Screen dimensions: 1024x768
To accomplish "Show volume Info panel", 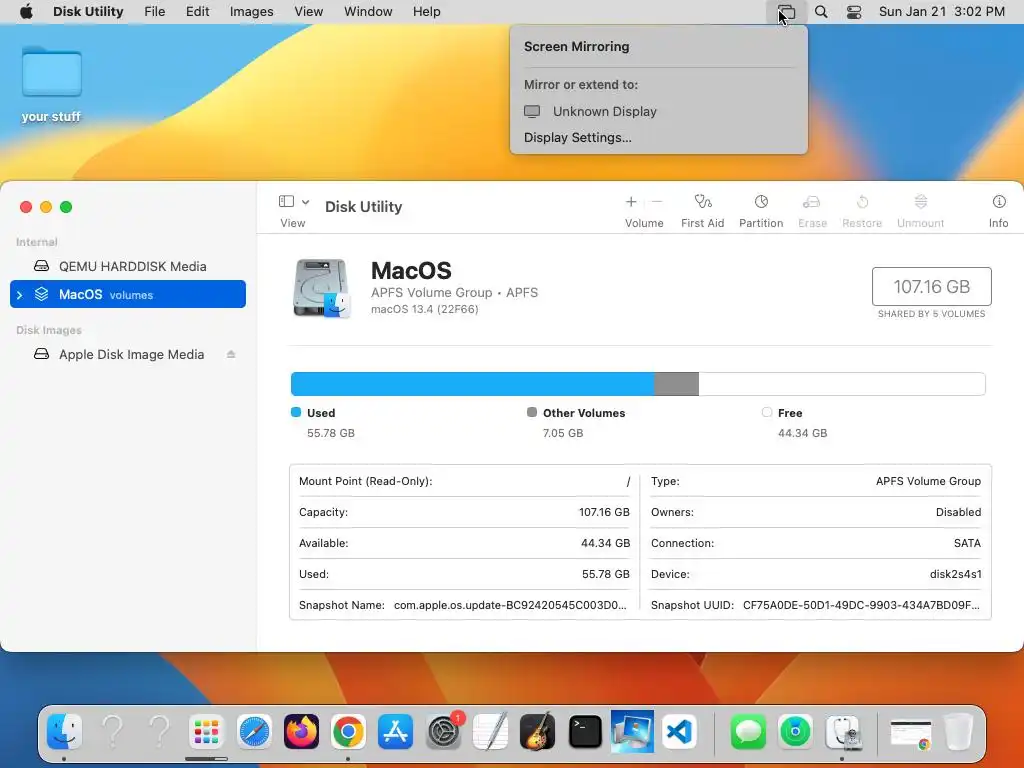I will [998, 210].
